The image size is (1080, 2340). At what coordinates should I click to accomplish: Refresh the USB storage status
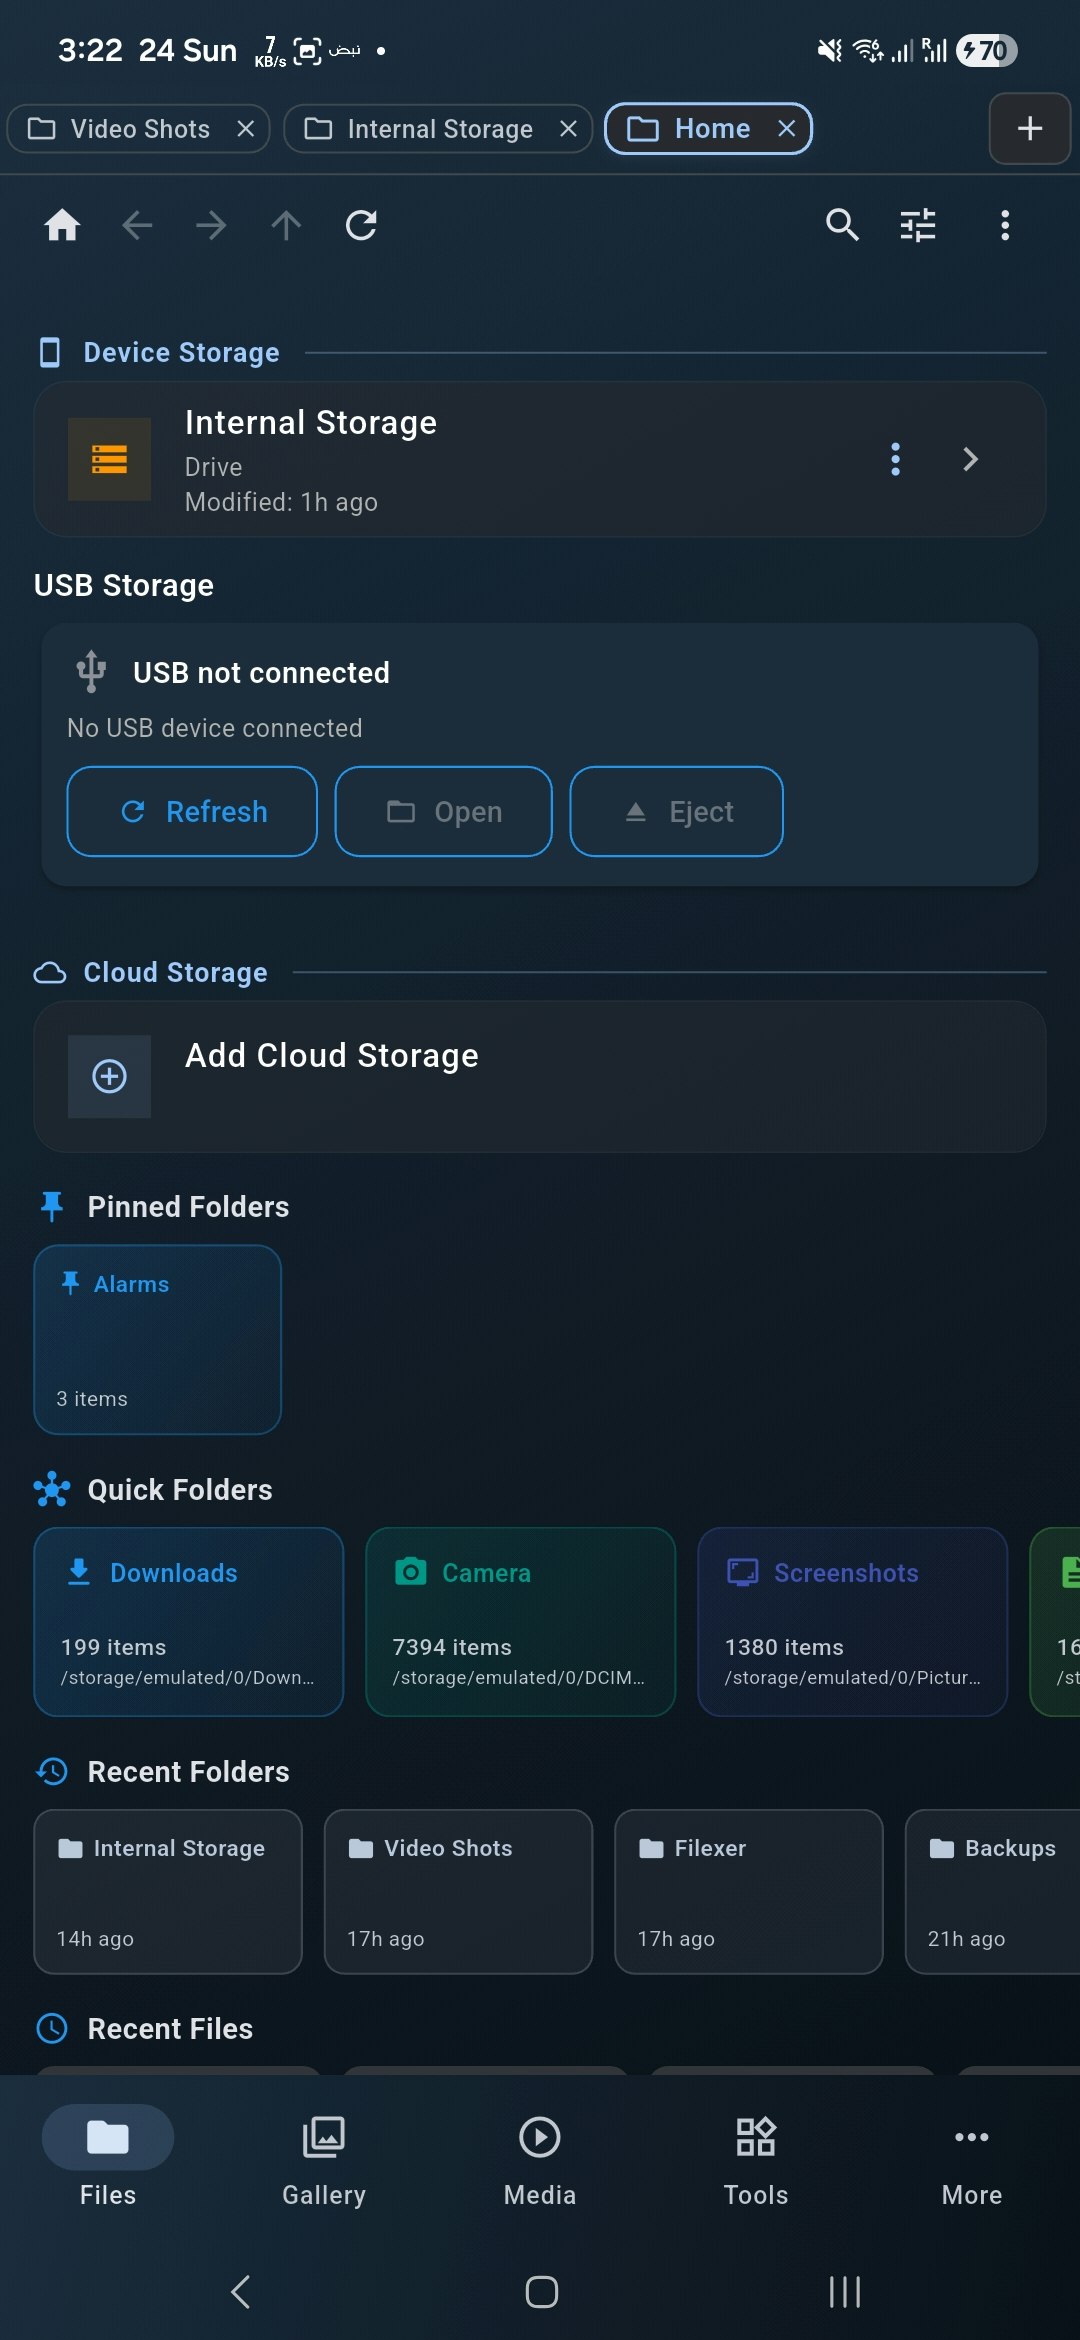(192, 811)
